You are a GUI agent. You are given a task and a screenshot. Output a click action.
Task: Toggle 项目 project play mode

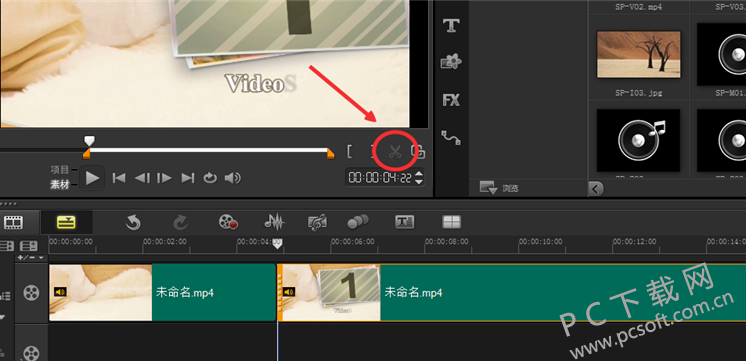pyautogui.click(x=60, y=170)
